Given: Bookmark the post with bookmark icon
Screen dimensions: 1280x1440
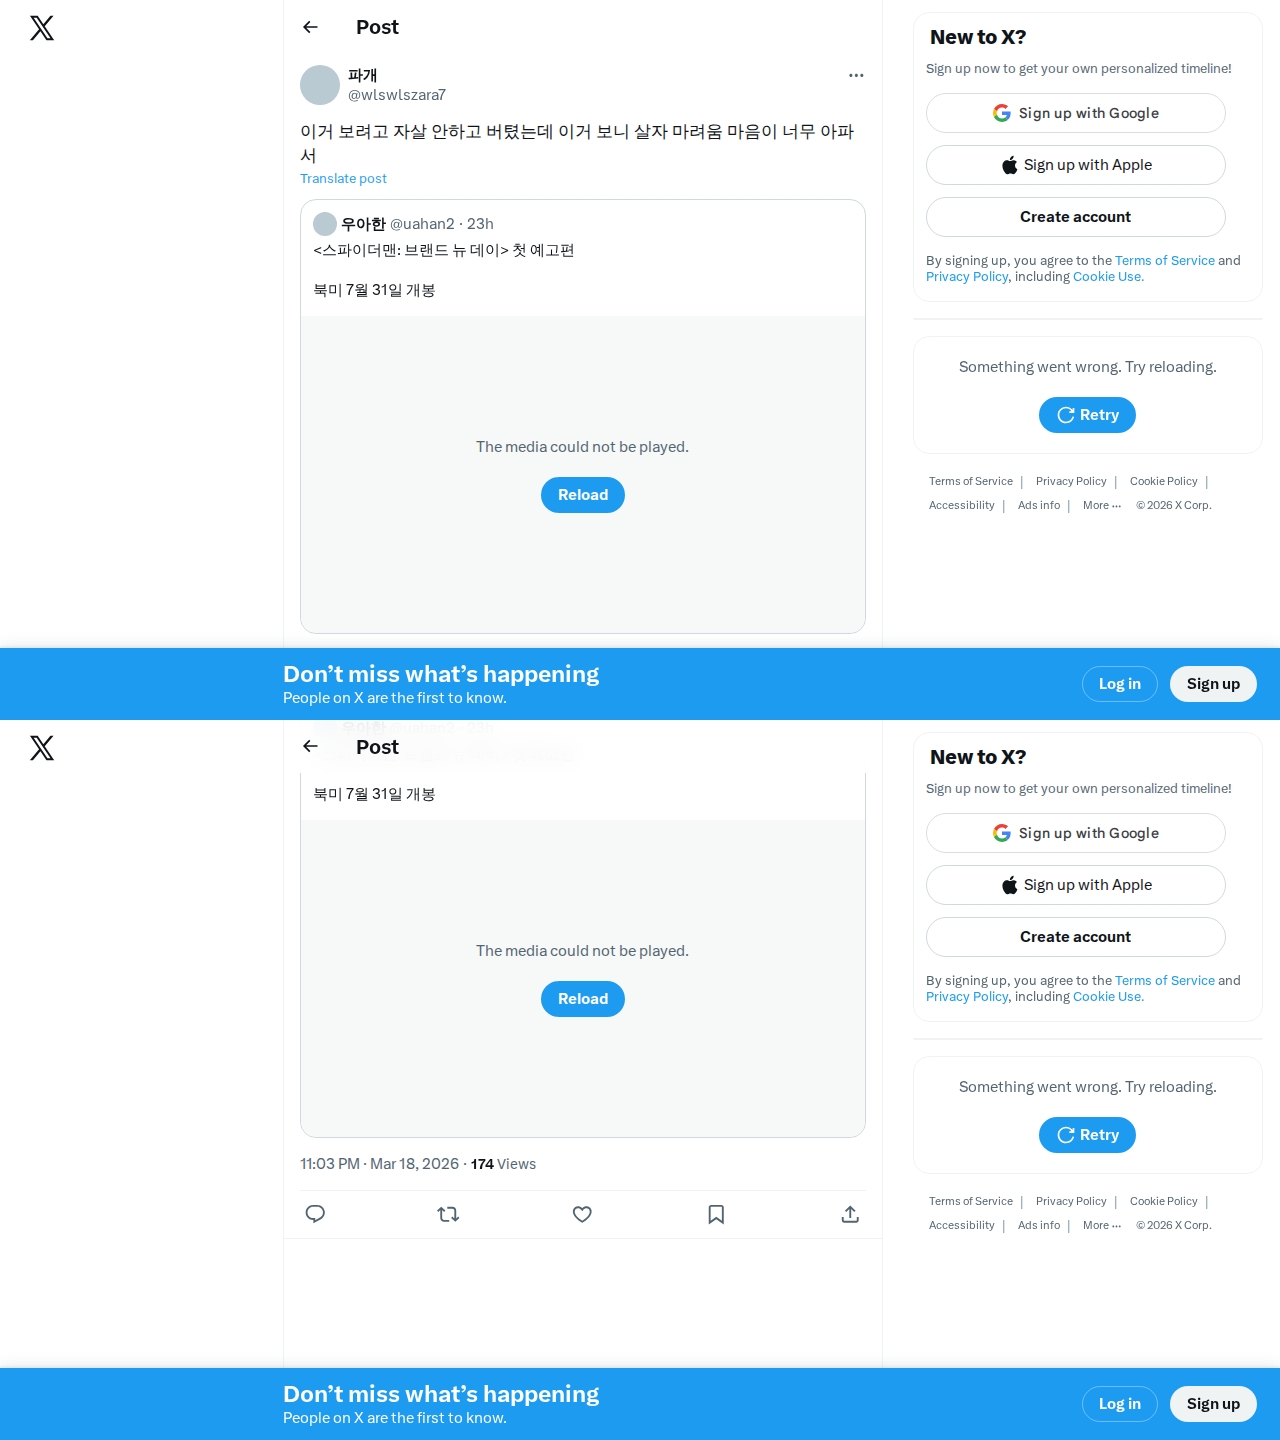Looking at the screenshot, I should coord(716,1214).
